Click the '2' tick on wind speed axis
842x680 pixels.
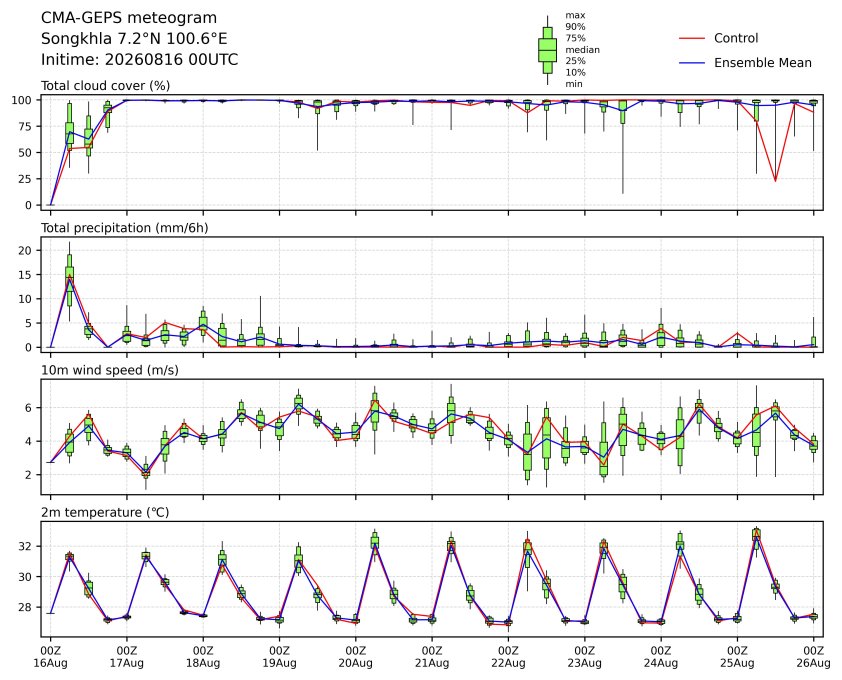tap(29, 475)
